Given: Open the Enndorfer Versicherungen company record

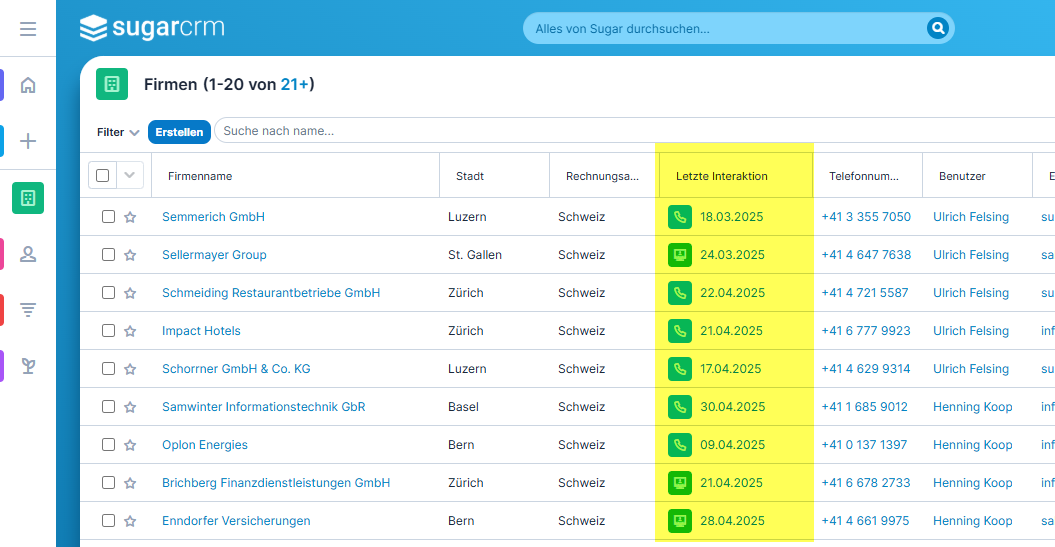Looking at the screenshot, I should (236, 521).
